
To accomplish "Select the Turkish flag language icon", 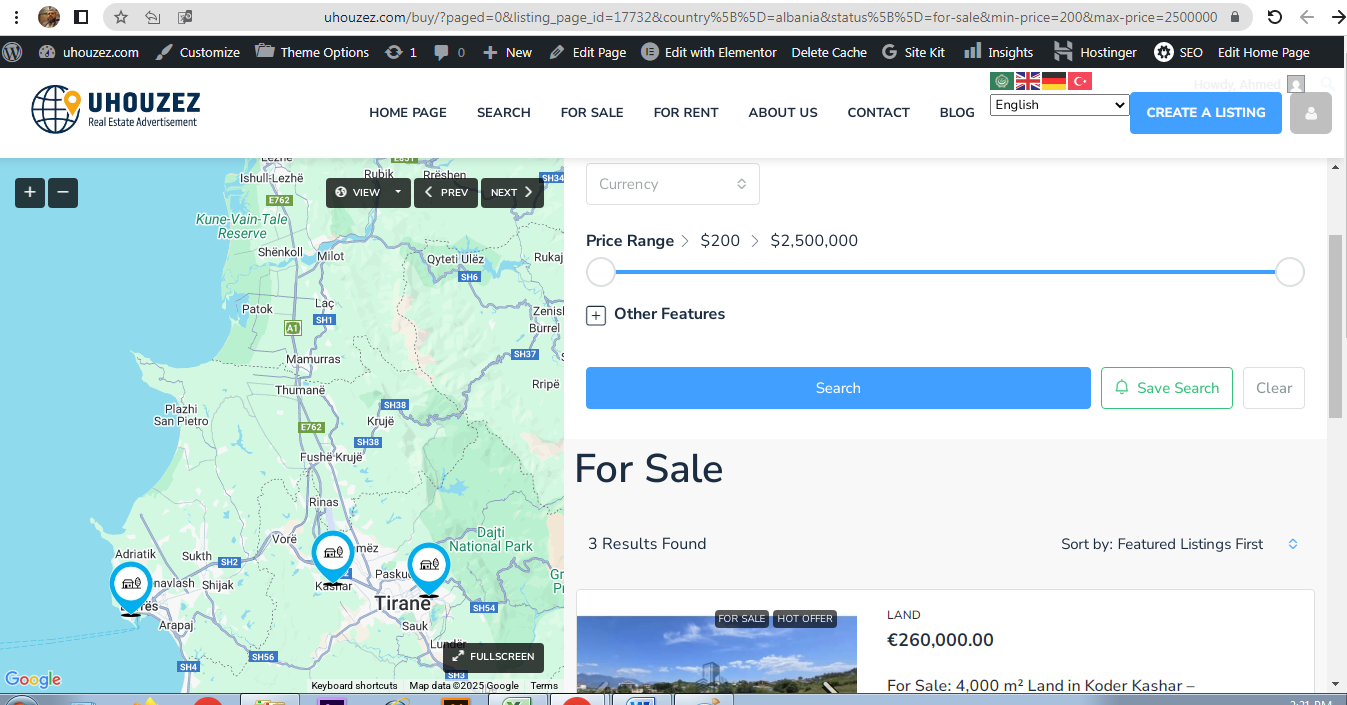I will coord(1080,81).
